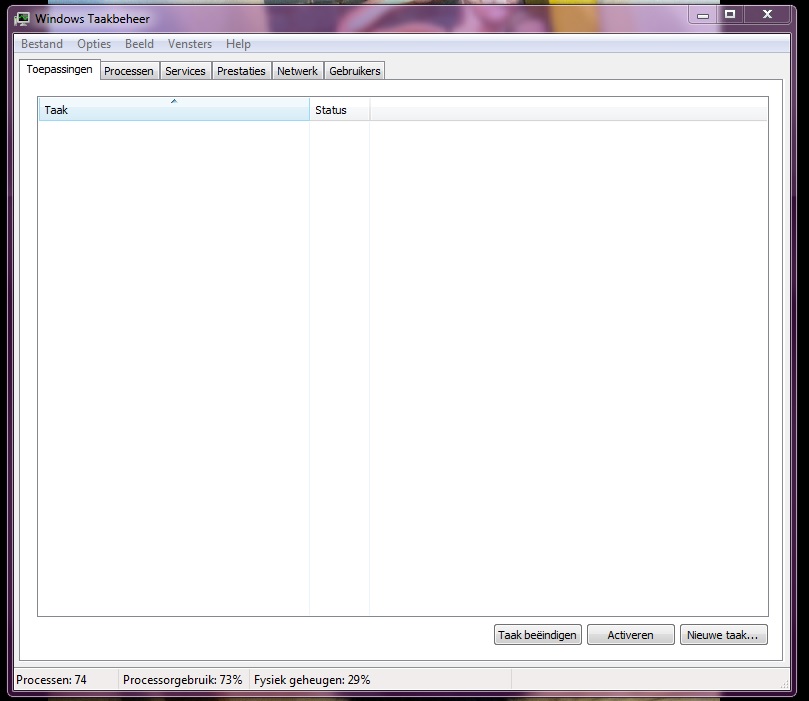The height and width of the screenshot is (701, 809).
Task: Open the Bestand menu
Action: pyautogui.click(x=42, y=44)
